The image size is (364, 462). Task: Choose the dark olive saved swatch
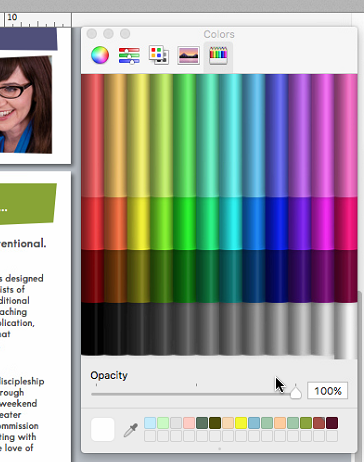[x=215, y=423]
